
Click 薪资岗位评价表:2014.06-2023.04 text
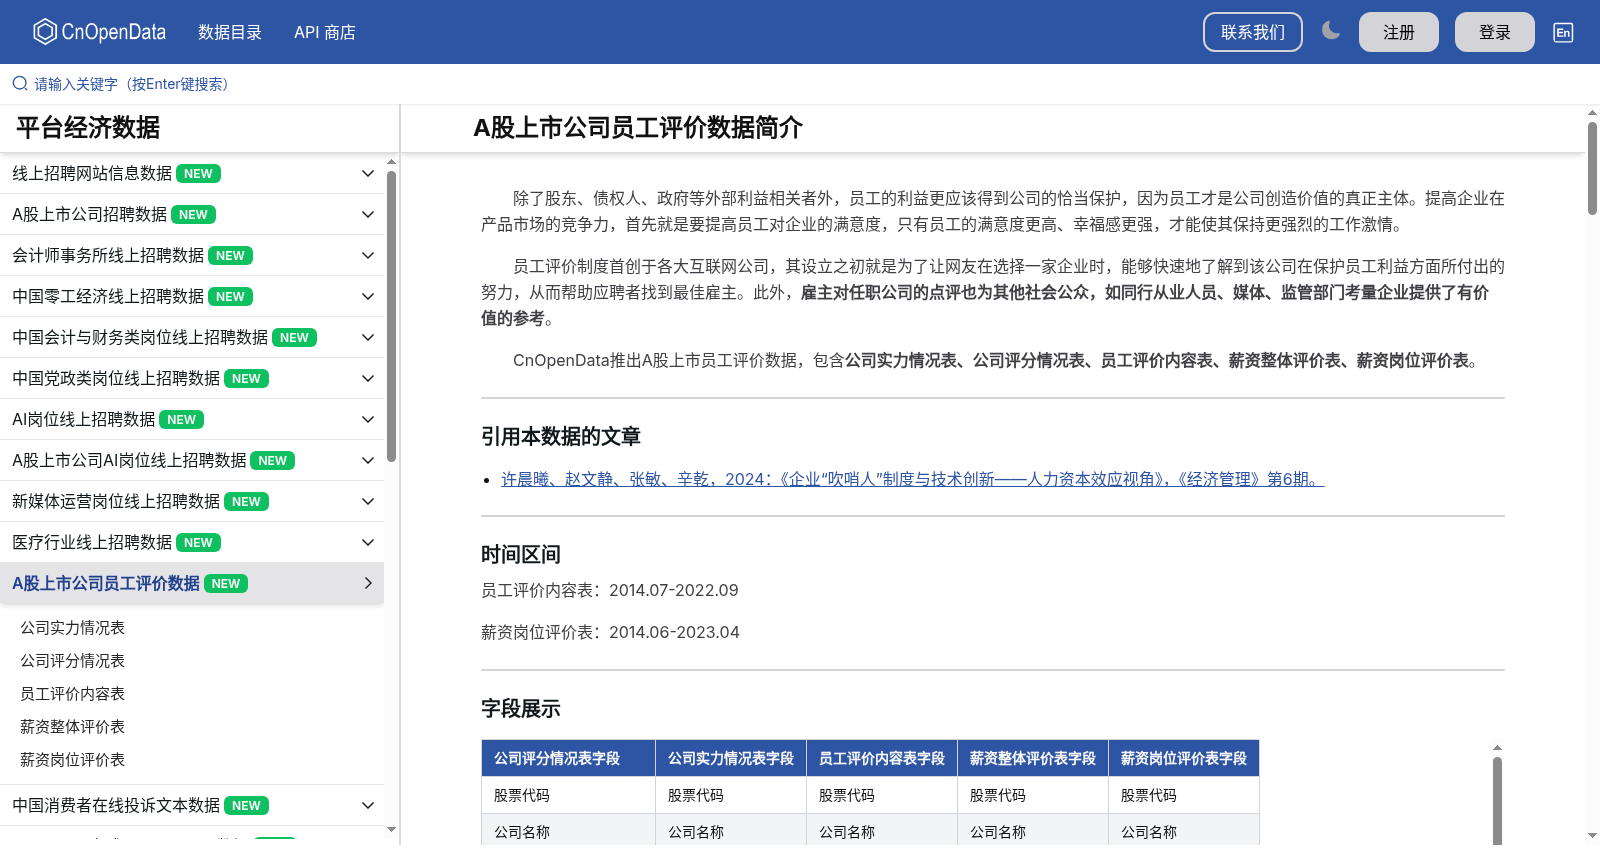(x=610, y=633)
